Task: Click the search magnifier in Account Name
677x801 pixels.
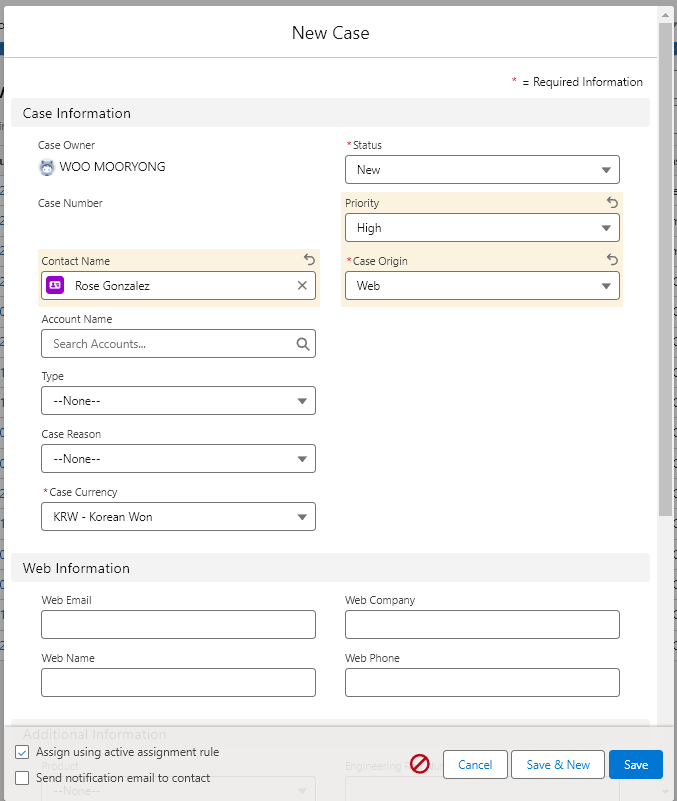Action: tap(303, 344)
